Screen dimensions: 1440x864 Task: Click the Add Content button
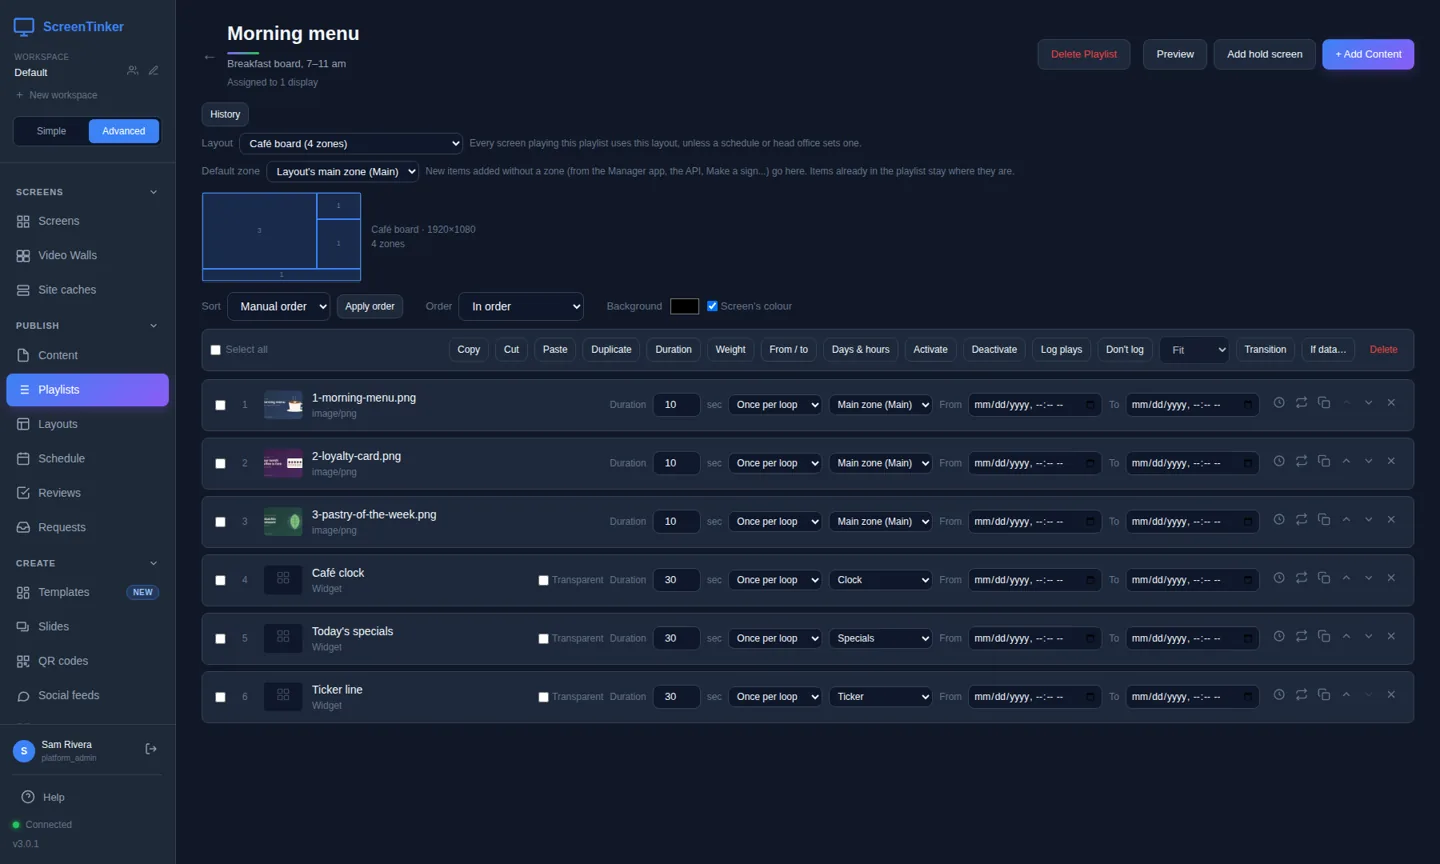[1368, 54]
